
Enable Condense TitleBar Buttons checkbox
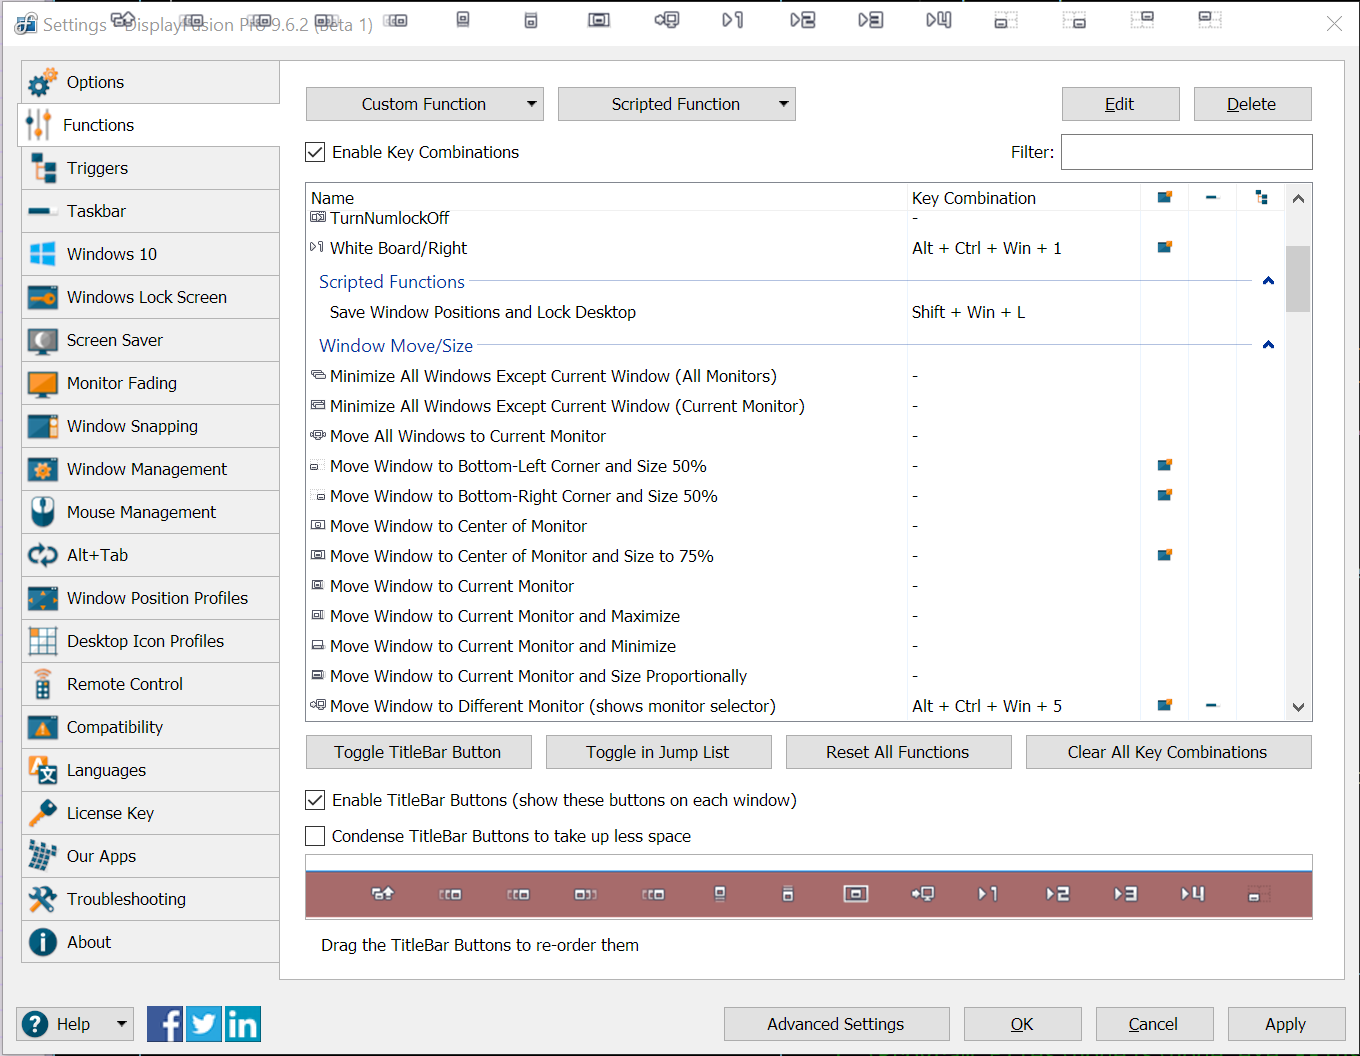click(x=316, y=836)
